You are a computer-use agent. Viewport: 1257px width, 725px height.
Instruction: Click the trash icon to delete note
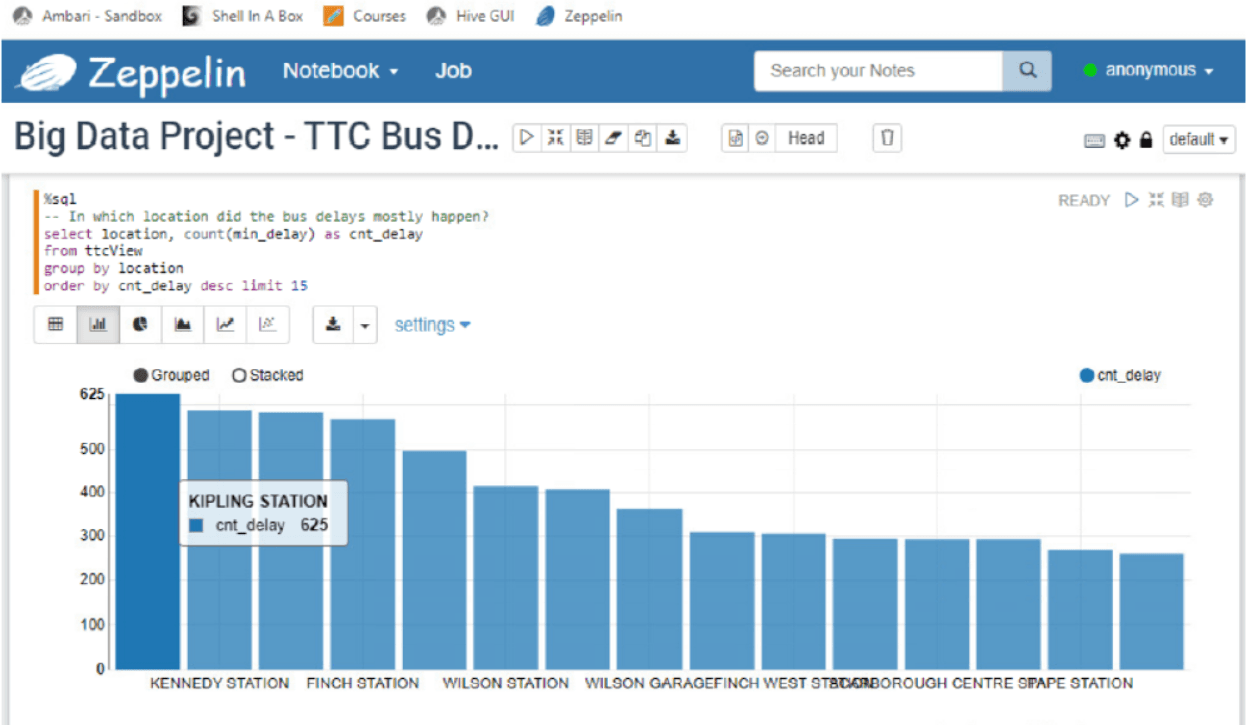tap(887, 139)
